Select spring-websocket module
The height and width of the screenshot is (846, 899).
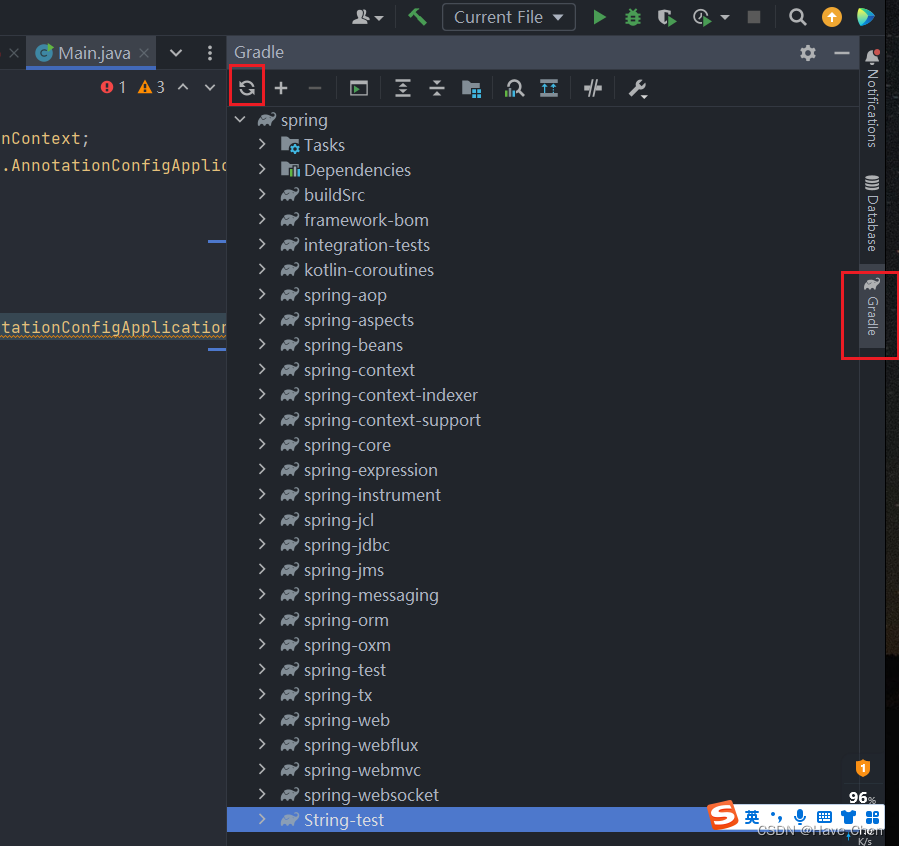click(371, 795)
